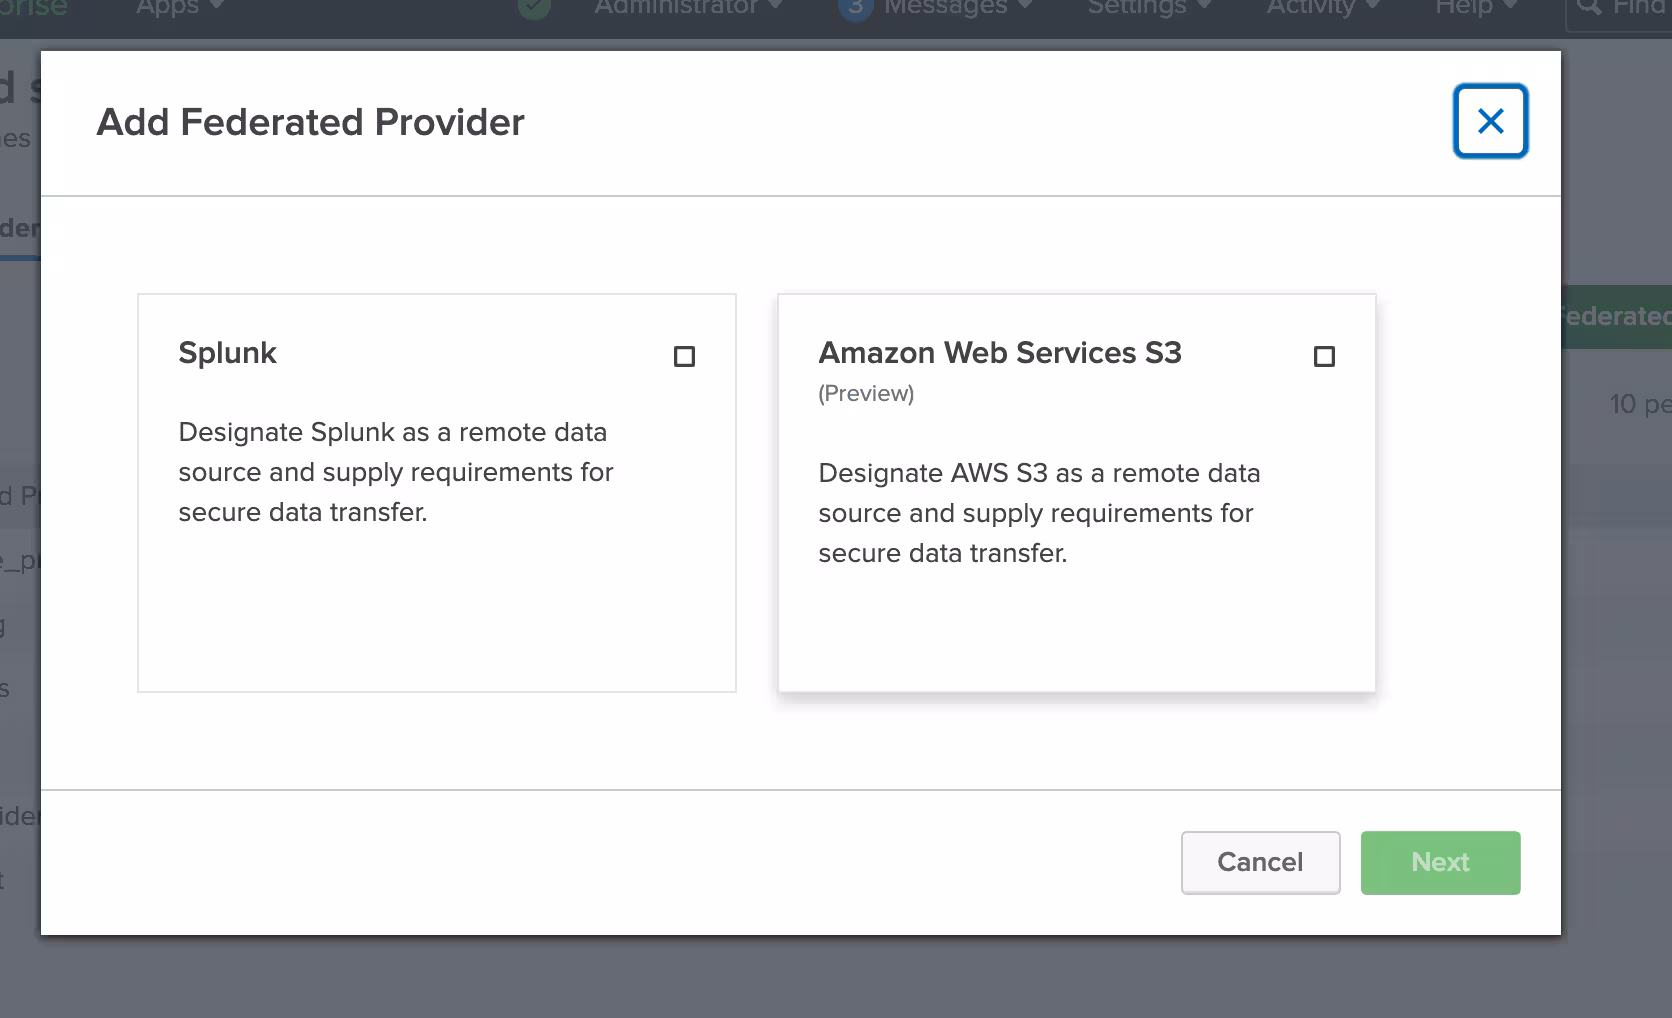
Task: Check the Splunk provider checkbox
Action: [x=684, y=356]
